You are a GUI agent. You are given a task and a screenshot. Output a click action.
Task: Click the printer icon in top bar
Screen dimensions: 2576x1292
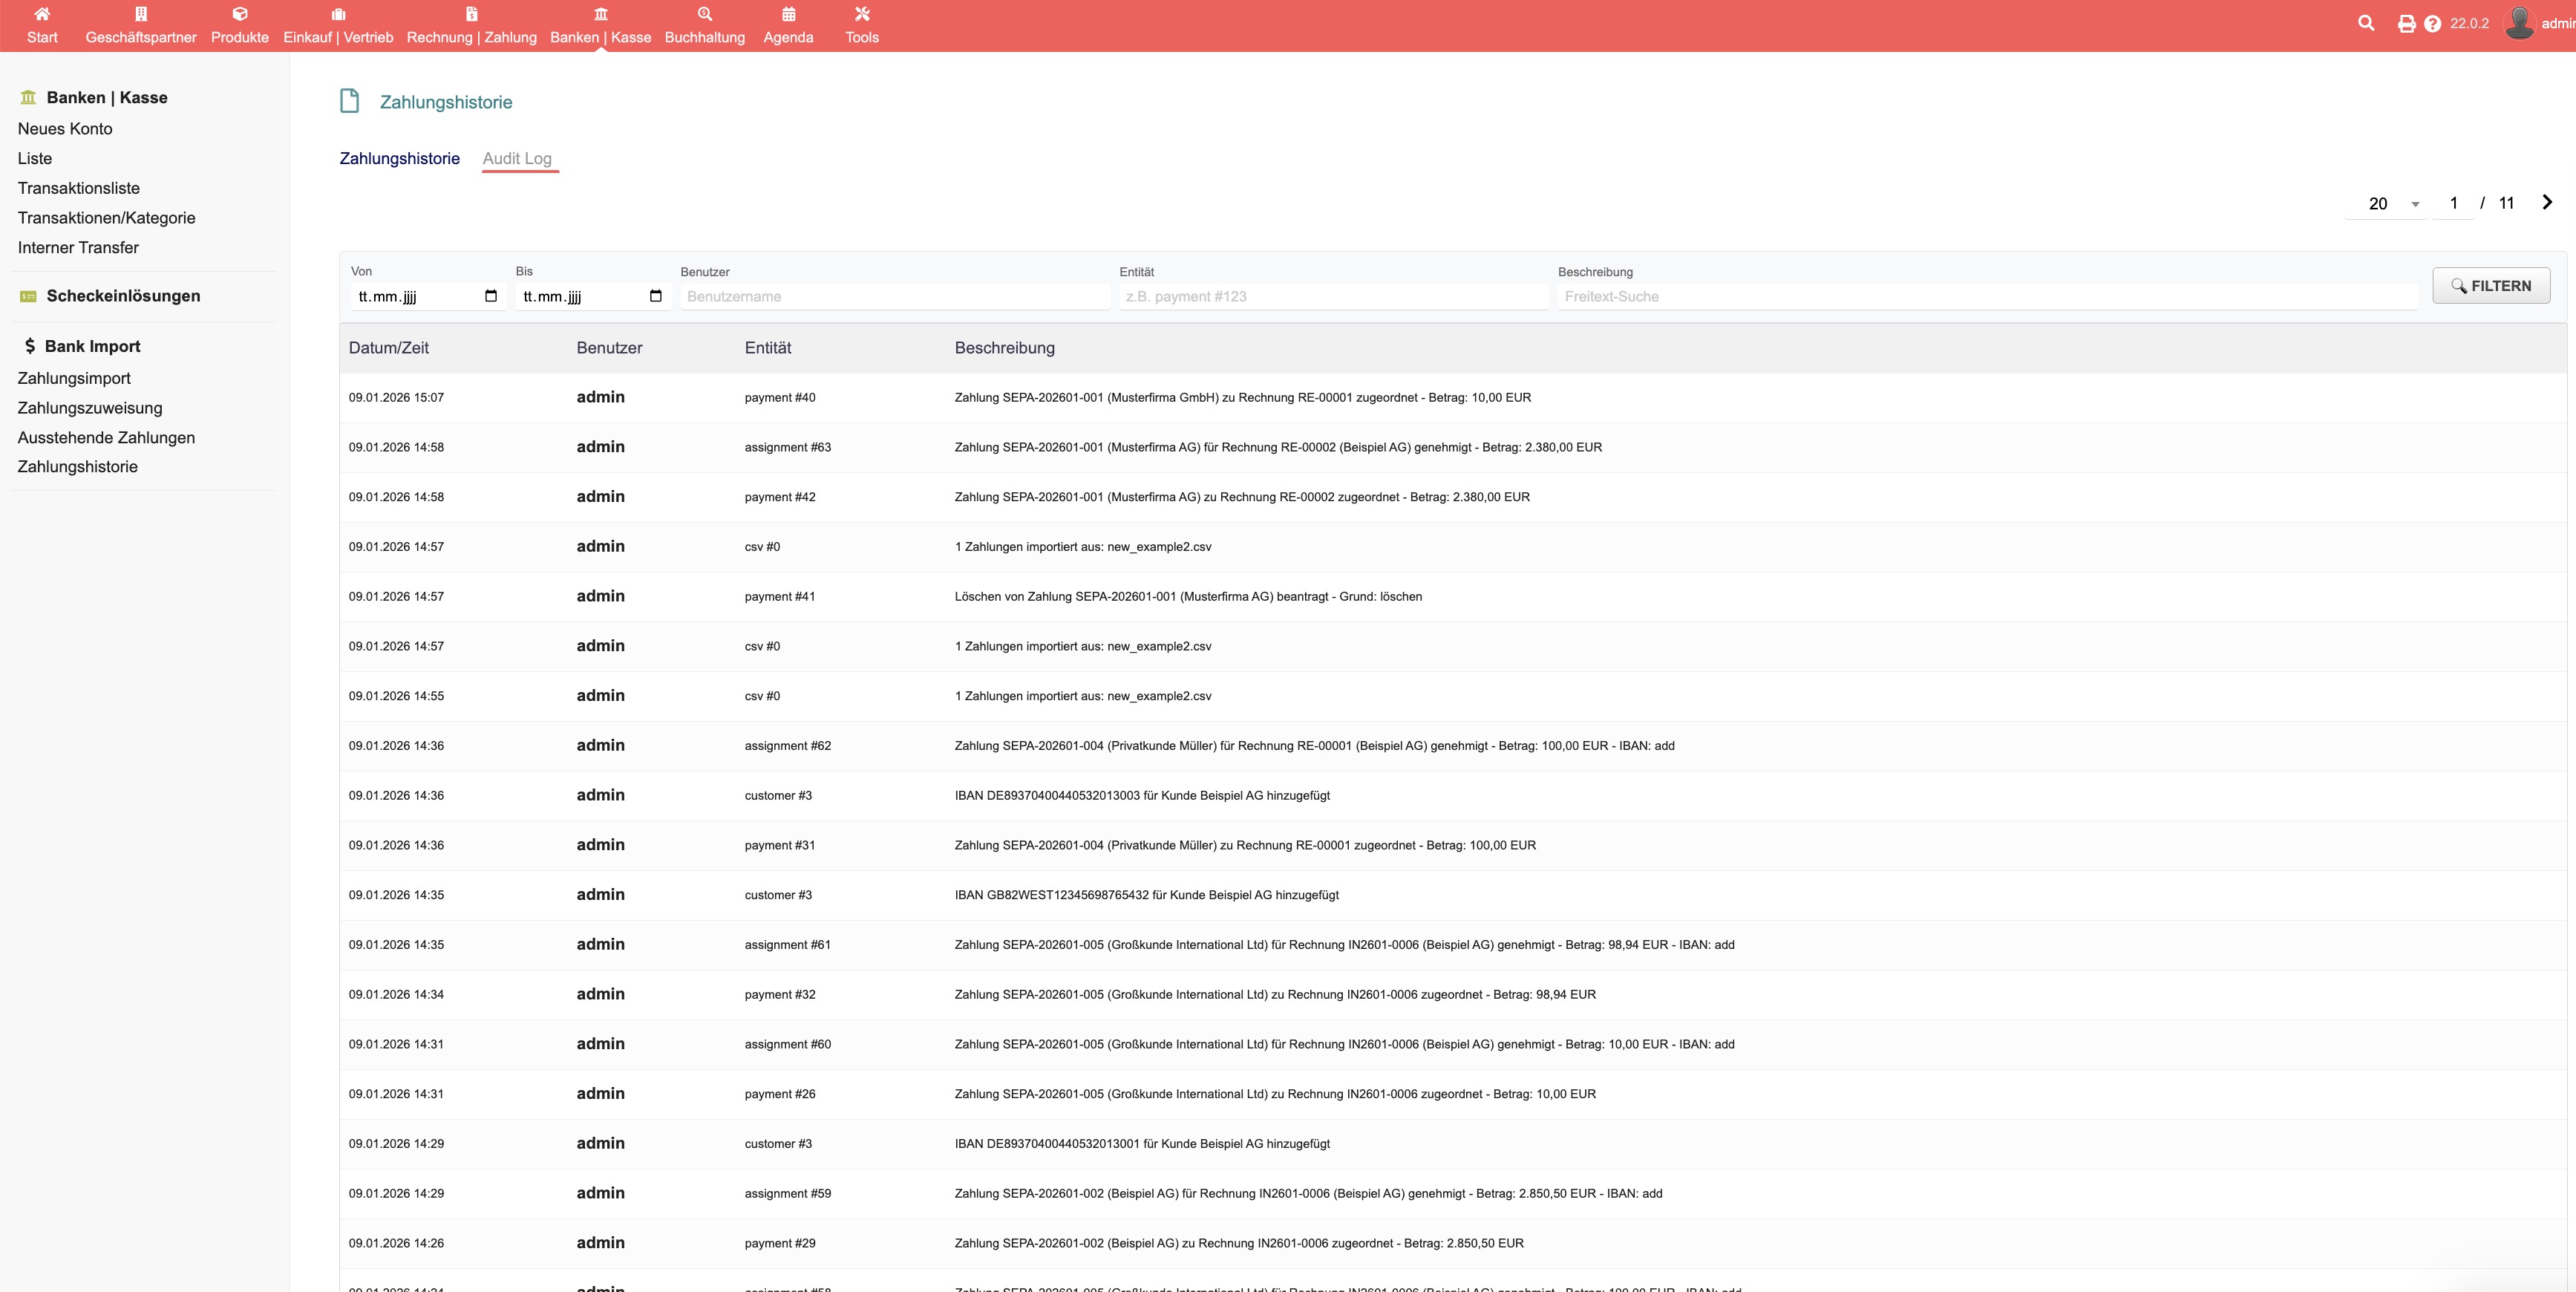tap(2406, 23)
